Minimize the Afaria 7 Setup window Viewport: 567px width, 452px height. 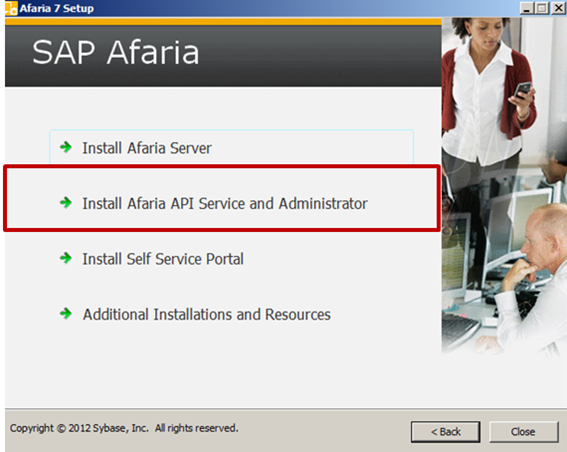pyautogui.click(x=526, y=8)
